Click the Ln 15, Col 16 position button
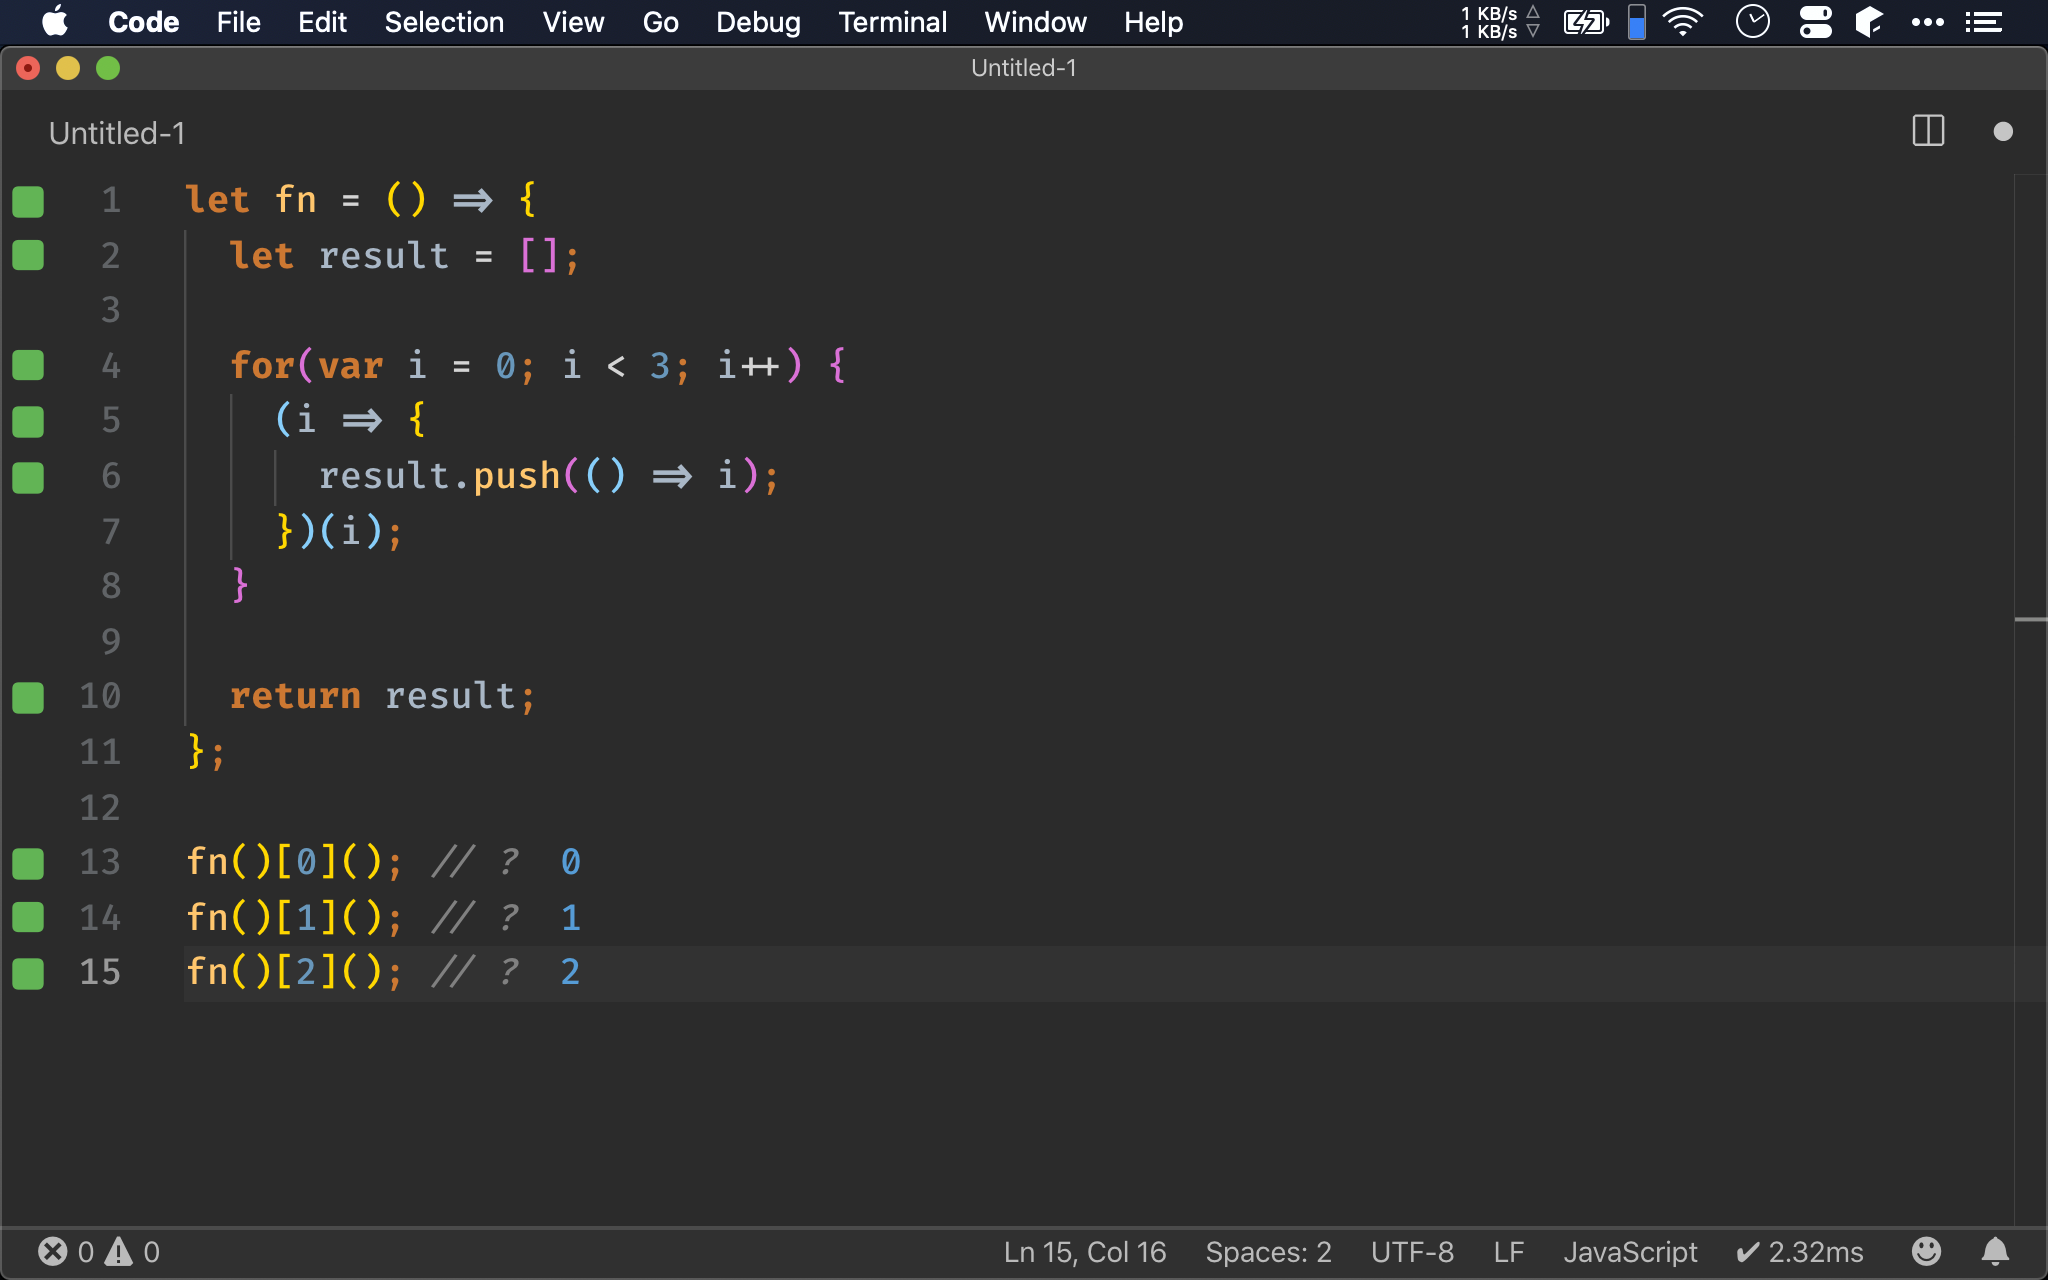The width and height of the screenshot is (2048, 1280). 1085,1251
